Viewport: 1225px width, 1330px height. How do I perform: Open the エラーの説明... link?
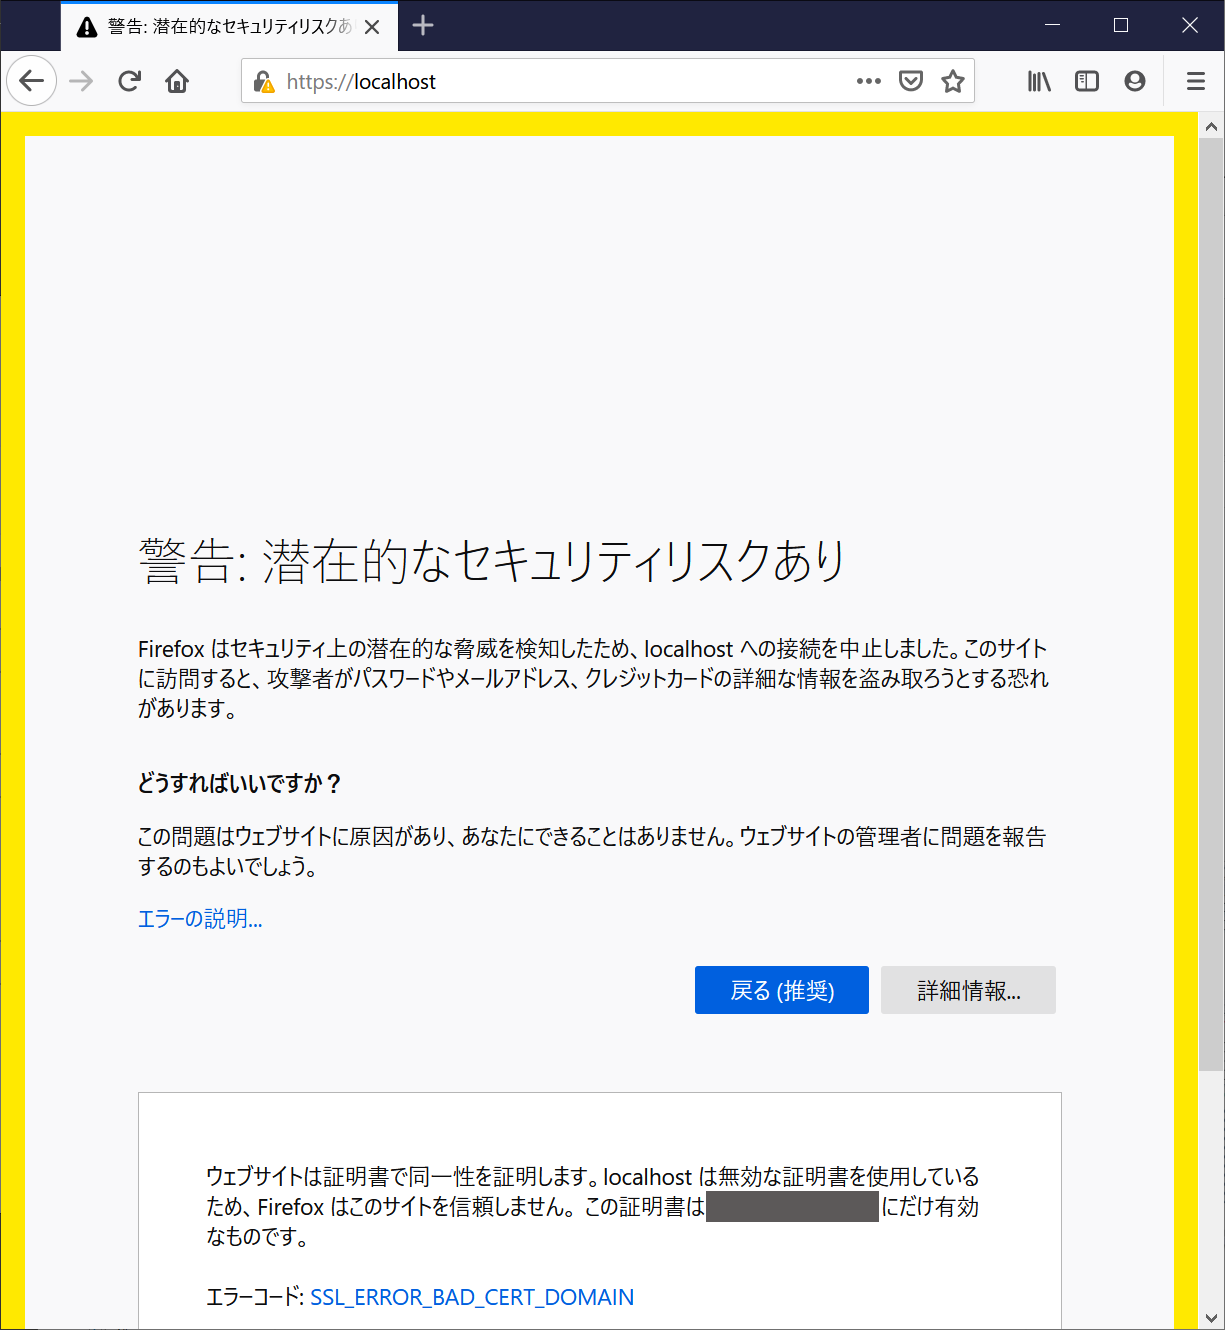point(200,919)
